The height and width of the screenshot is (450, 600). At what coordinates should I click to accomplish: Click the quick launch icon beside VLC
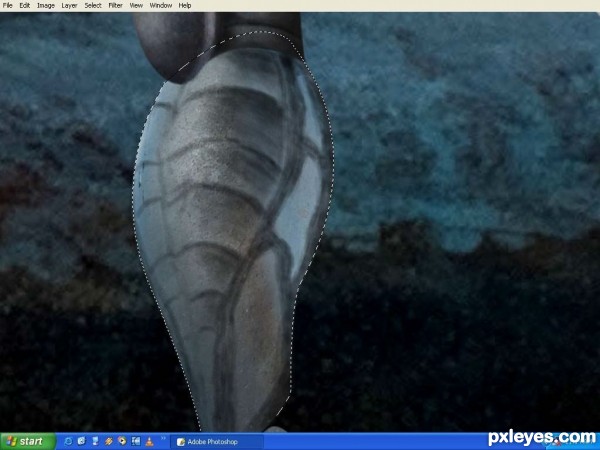(x=136, y=441)
